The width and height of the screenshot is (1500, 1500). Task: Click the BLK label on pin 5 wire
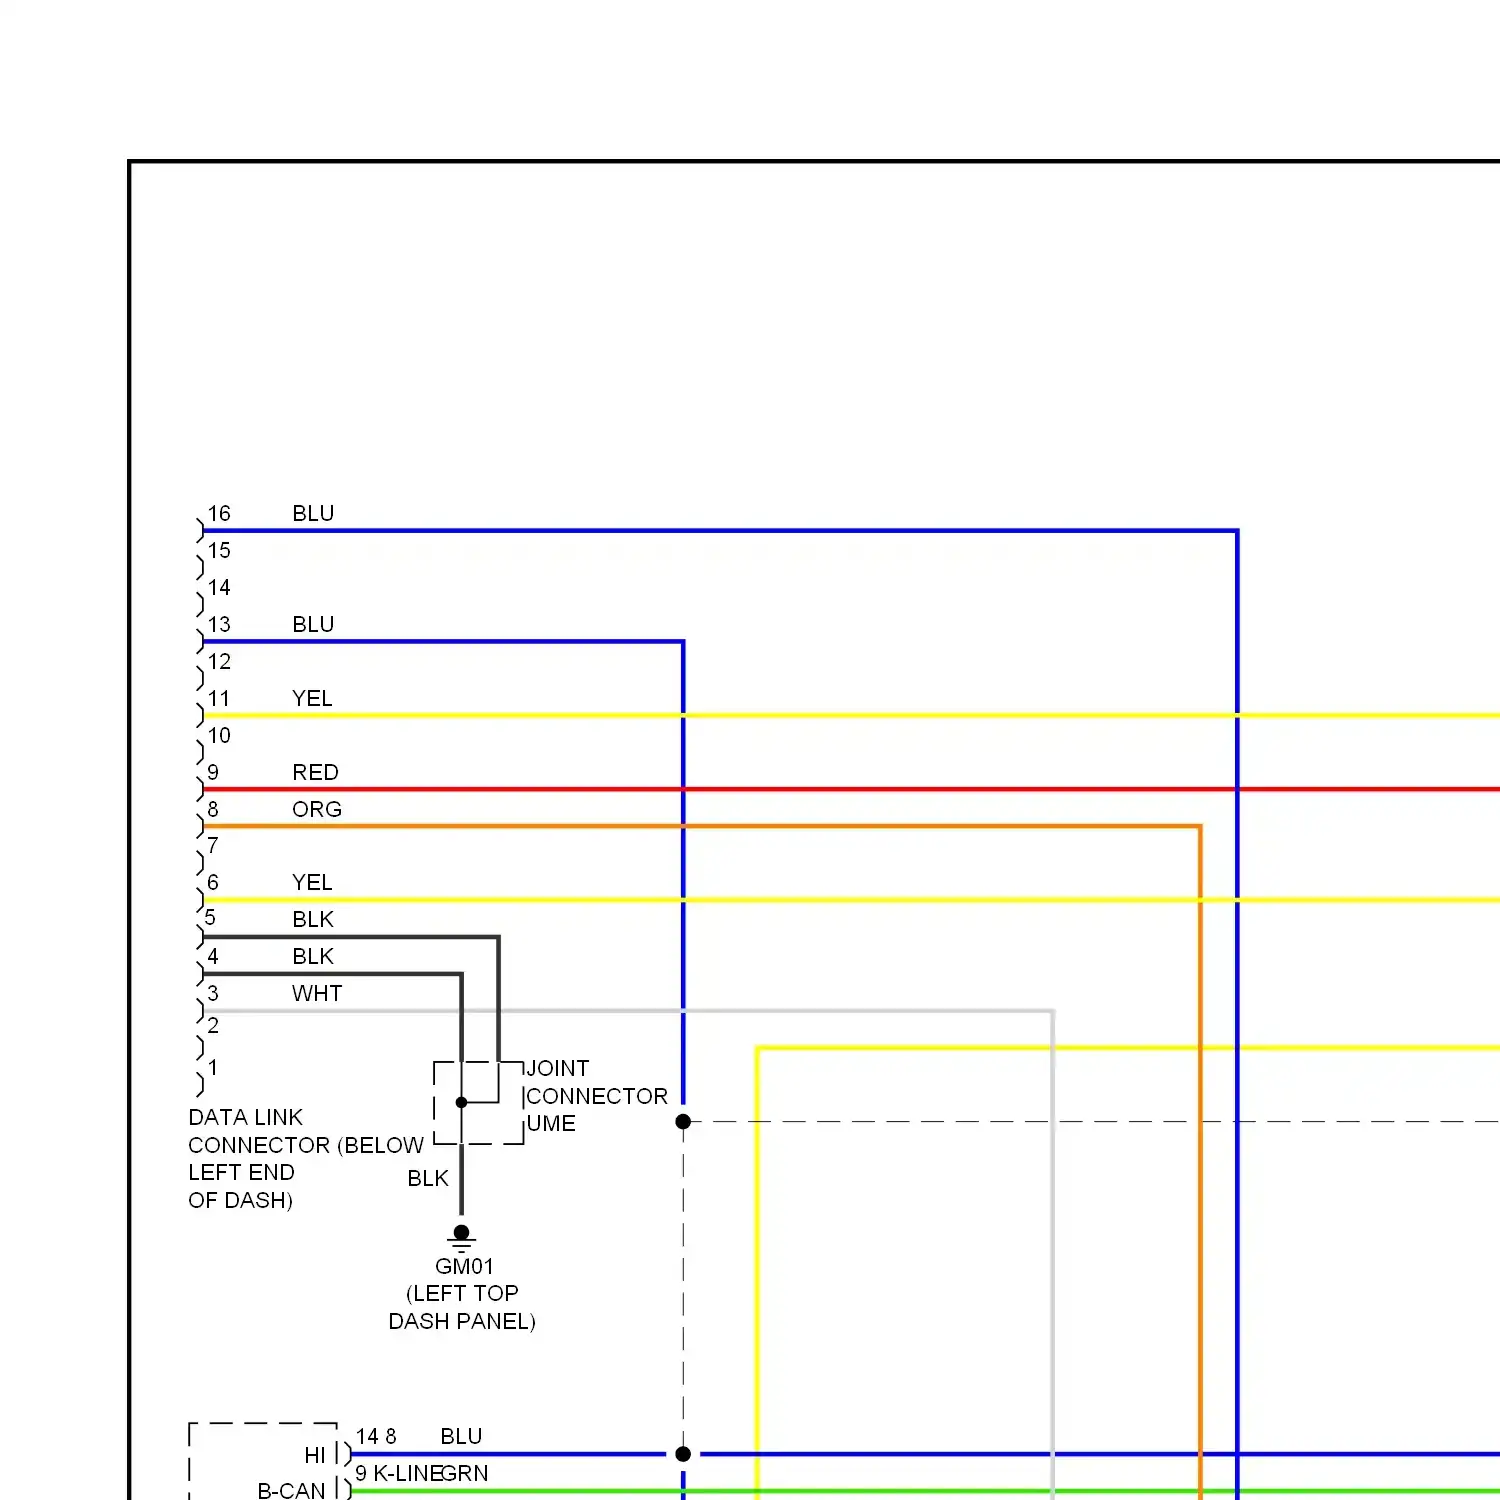point(313,920)
